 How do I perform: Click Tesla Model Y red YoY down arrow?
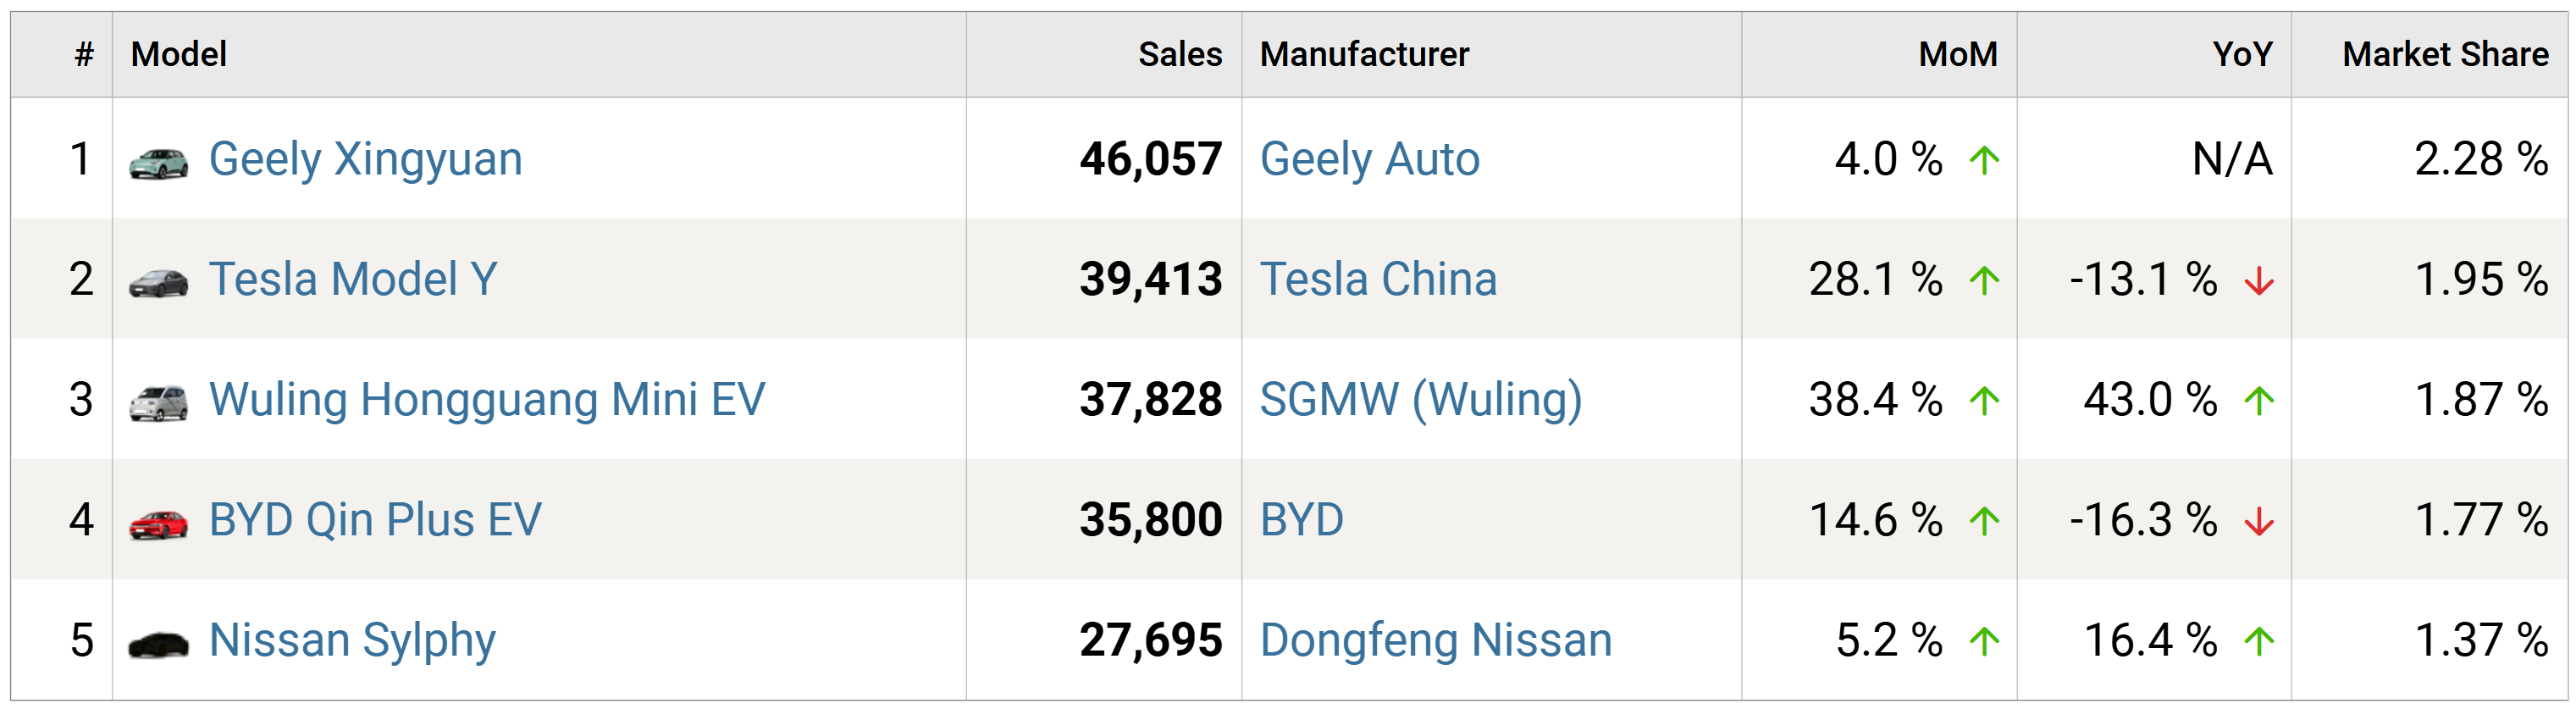[x=2259, y=282]
